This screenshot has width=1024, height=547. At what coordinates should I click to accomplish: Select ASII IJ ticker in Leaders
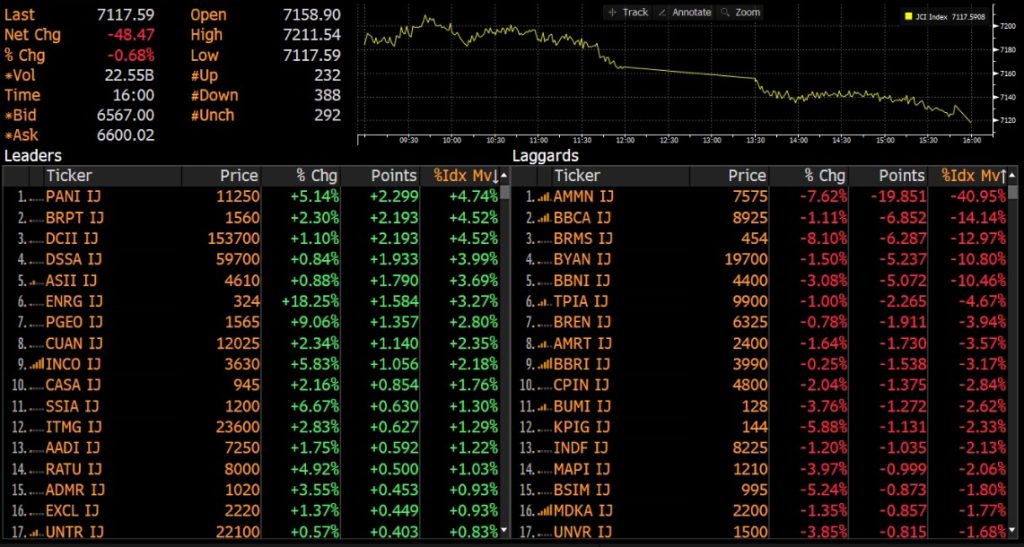pos(73,280)
